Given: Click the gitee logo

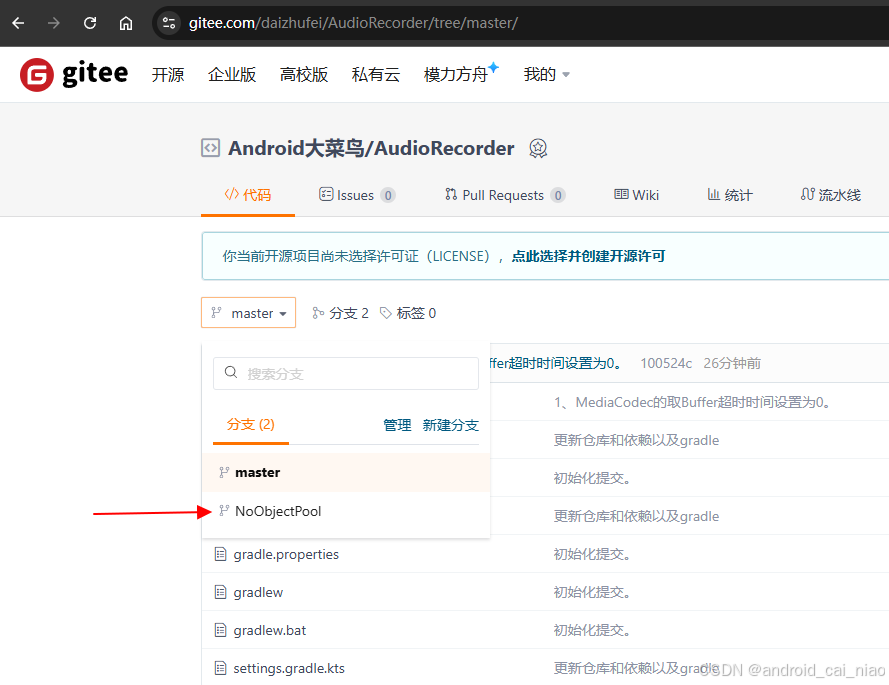Looking at the screenshot, I should 74,74.
